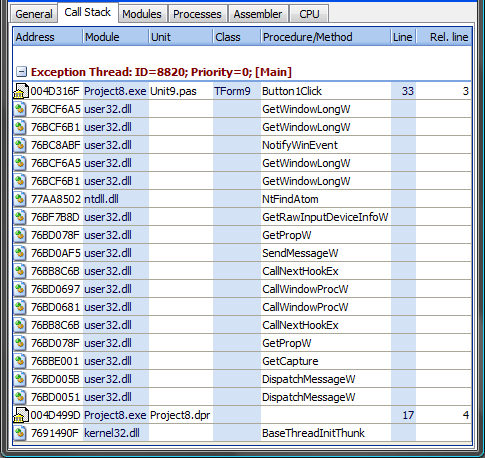Click source file icon for address 004D316F
The image size is (485, 458).
pyautogui.click(x=21, y=91)
